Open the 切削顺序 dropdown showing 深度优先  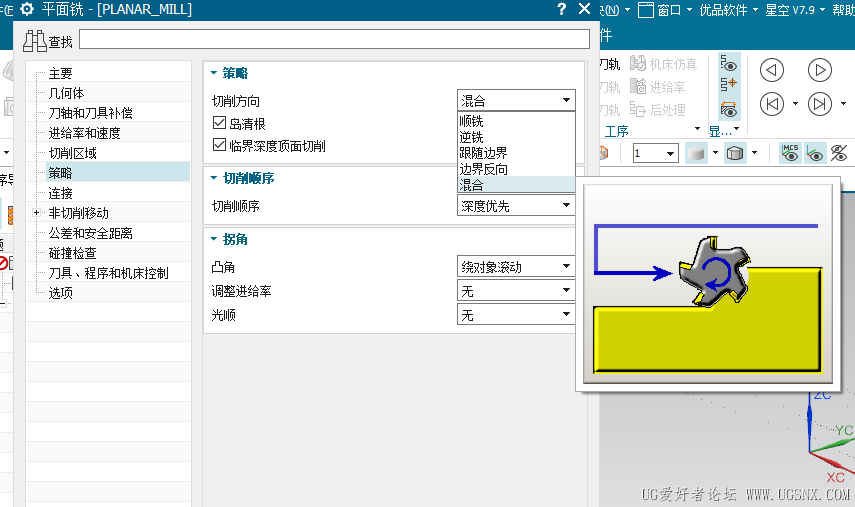516,206
